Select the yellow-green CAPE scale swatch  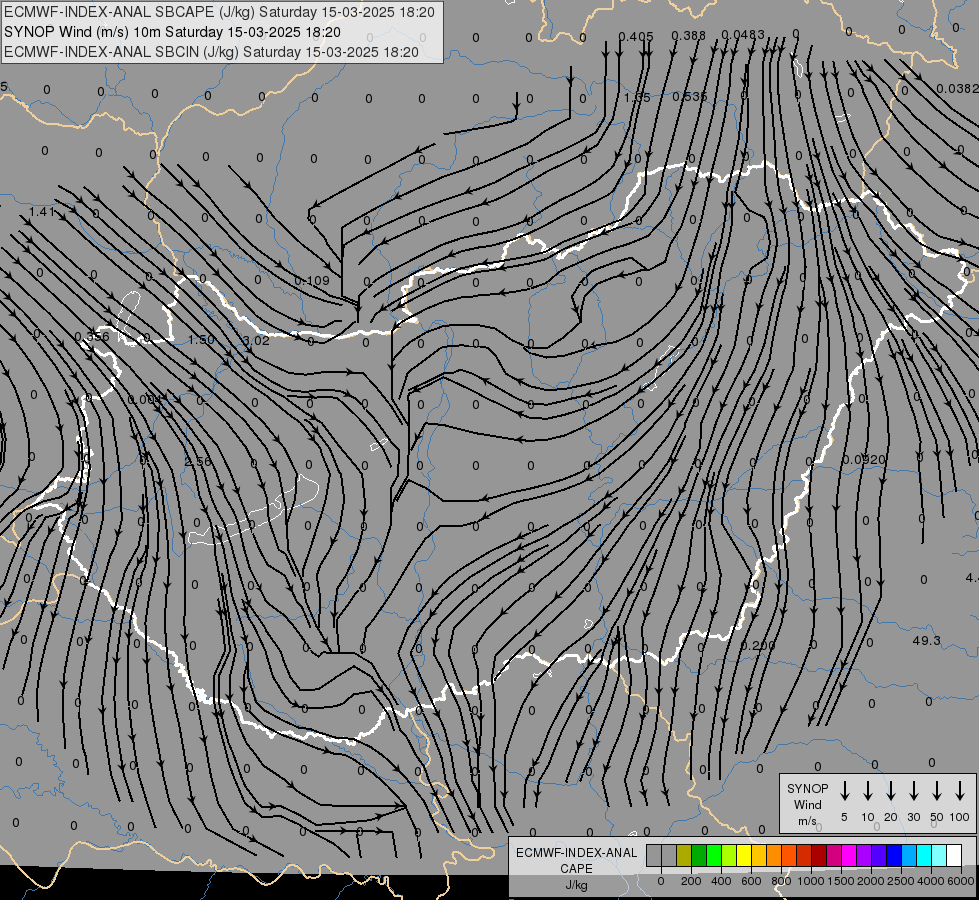point(729,855)
